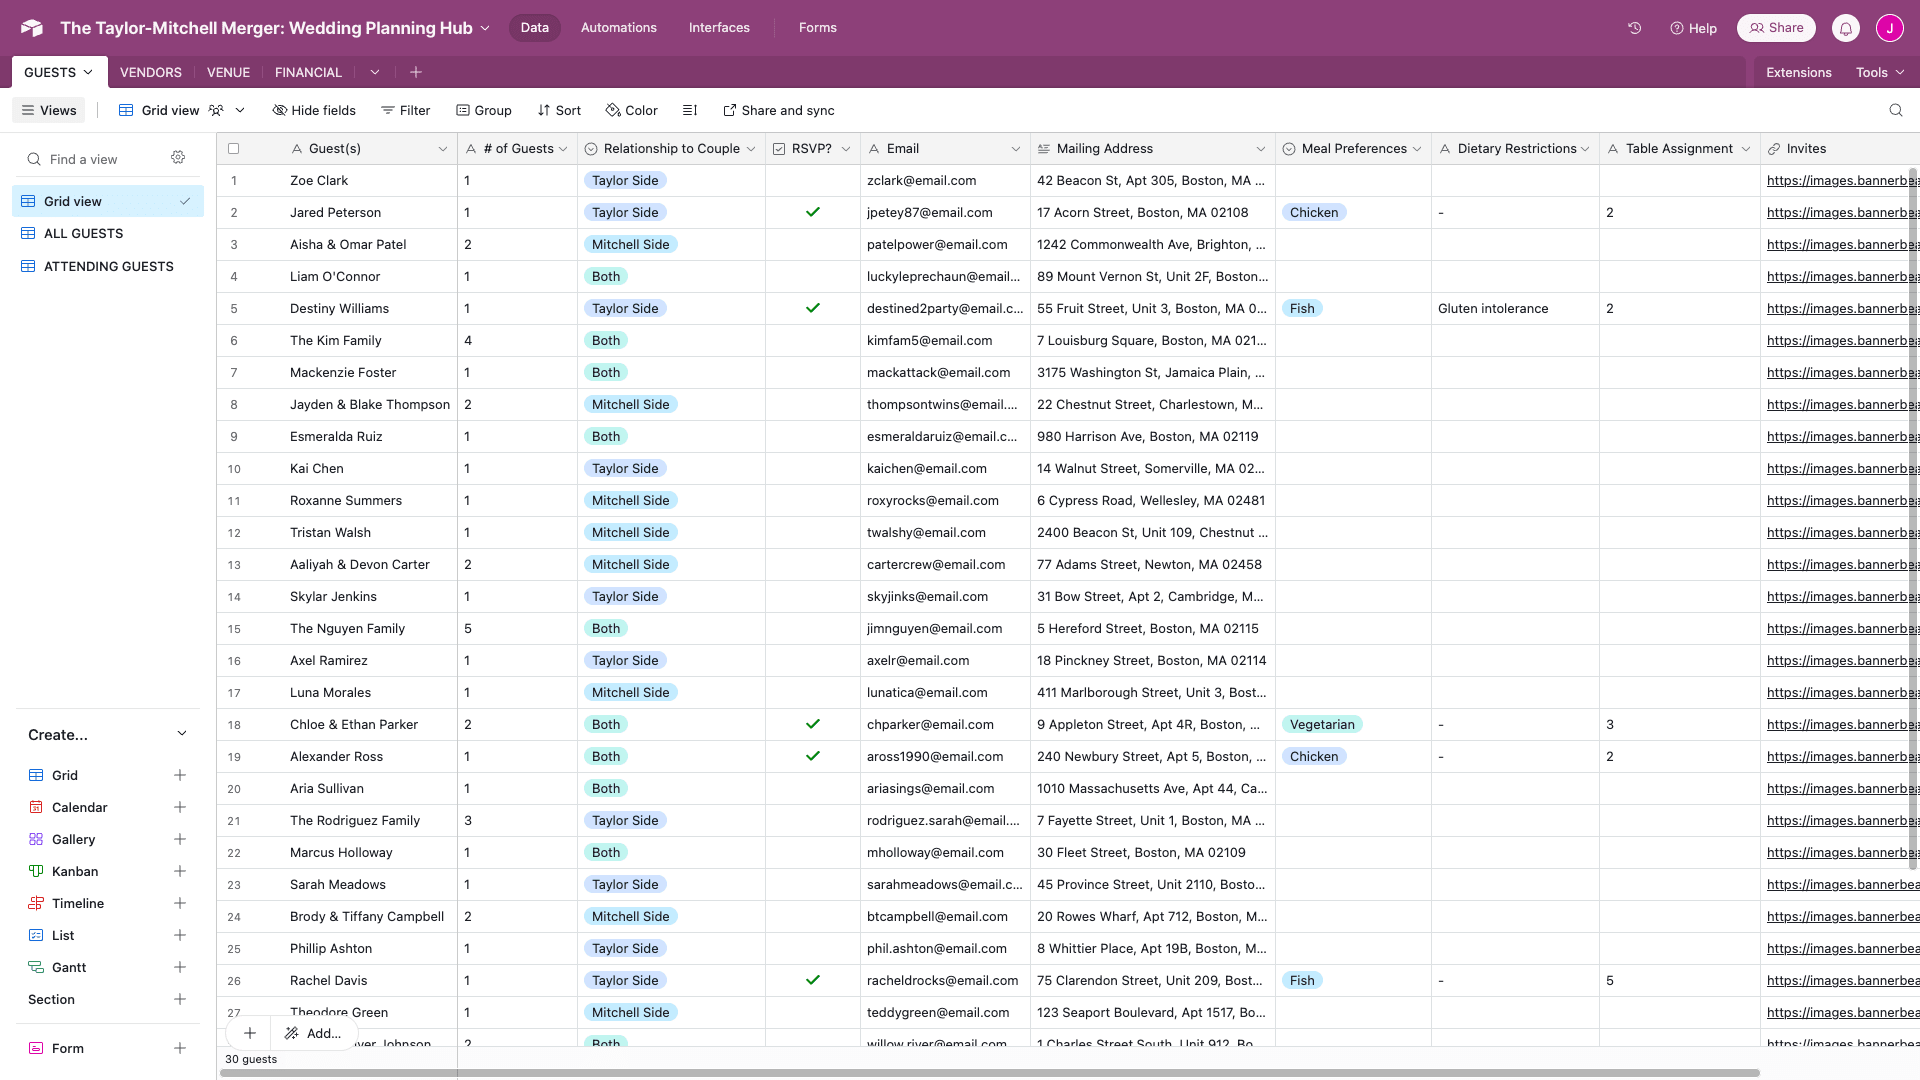The image size is (1920, 1080).
Task: Expand the Automations dropdown menu
Action: pyautogui.click(x=617, y=28)
